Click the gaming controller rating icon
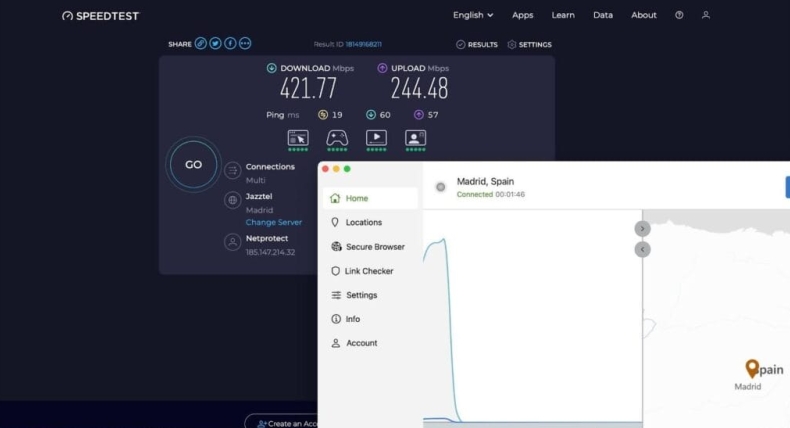This screenshot has width=790, height=428. tap(337, 138)
